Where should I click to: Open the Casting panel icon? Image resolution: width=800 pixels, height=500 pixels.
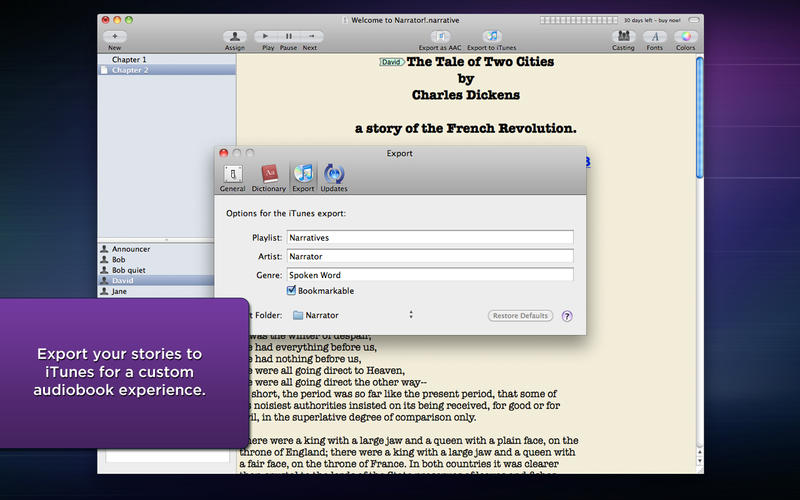pos(623,36)
